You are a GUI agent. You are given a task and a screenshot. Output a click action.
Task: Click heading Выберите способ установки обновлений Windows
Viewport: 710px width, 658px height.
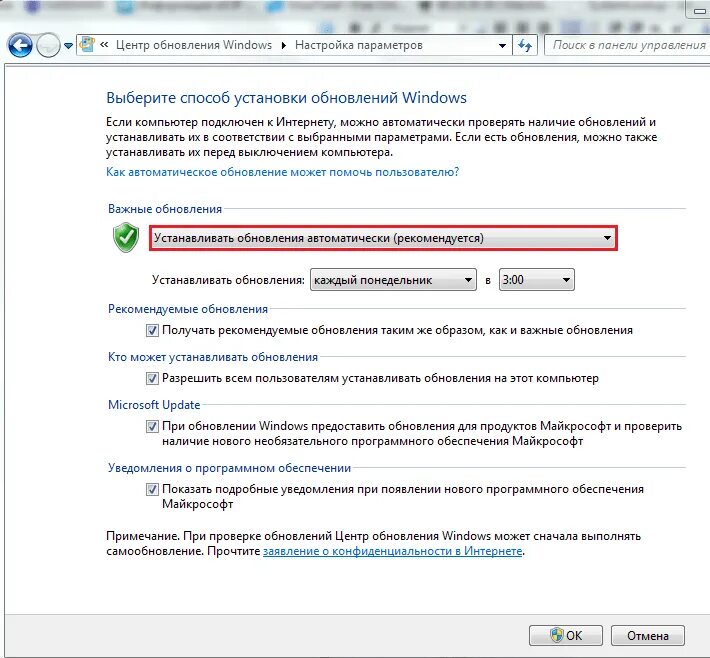286,98
